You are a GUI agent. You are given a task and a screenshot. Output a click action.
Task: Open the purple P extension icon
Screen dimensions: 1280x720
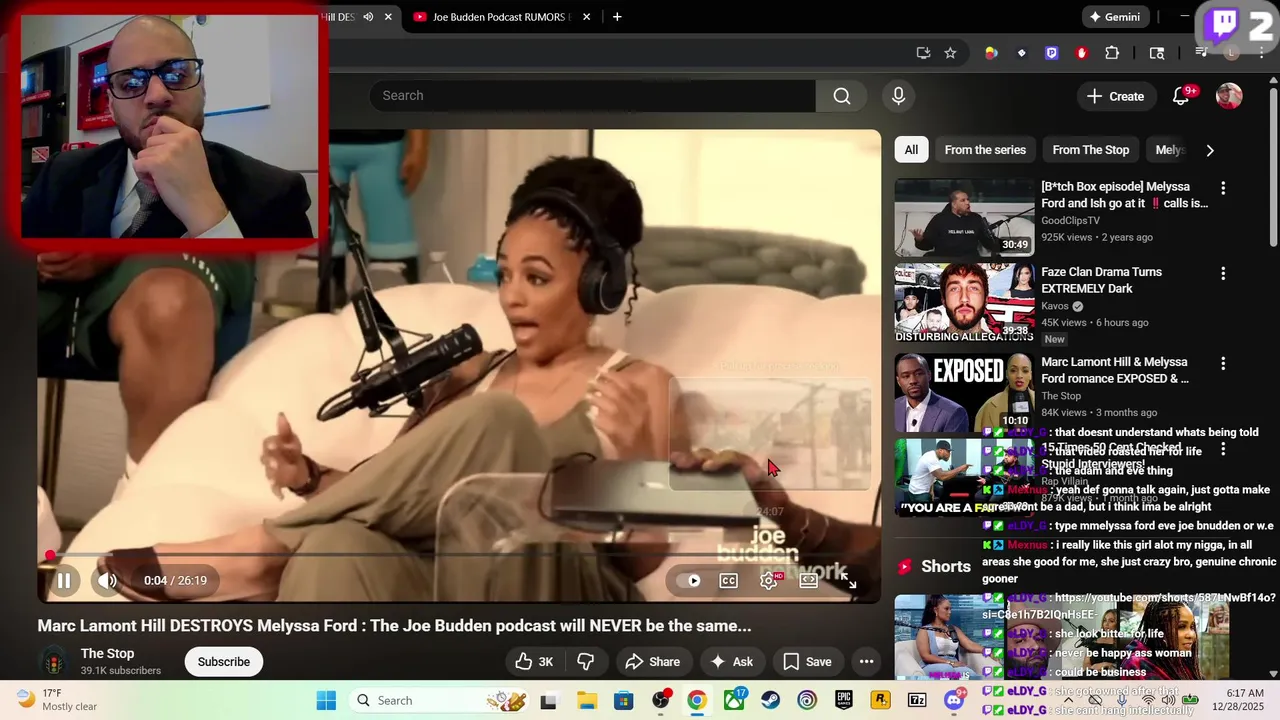click(1051, 53)
